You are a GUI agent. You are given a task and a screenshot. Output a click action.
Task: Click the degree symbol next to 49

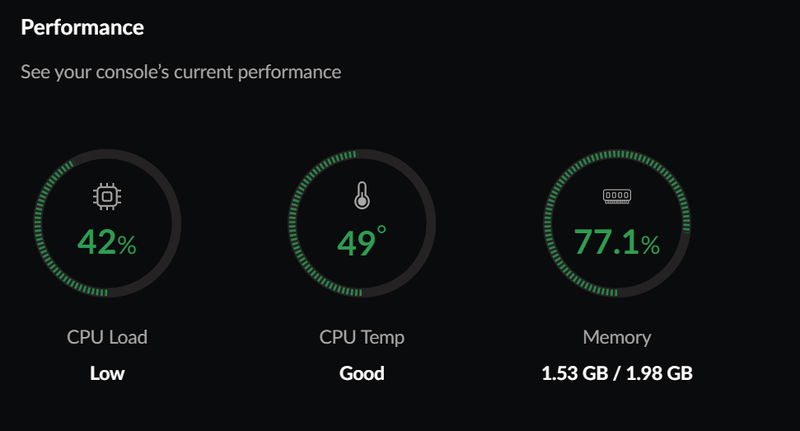tap(382, 230)
